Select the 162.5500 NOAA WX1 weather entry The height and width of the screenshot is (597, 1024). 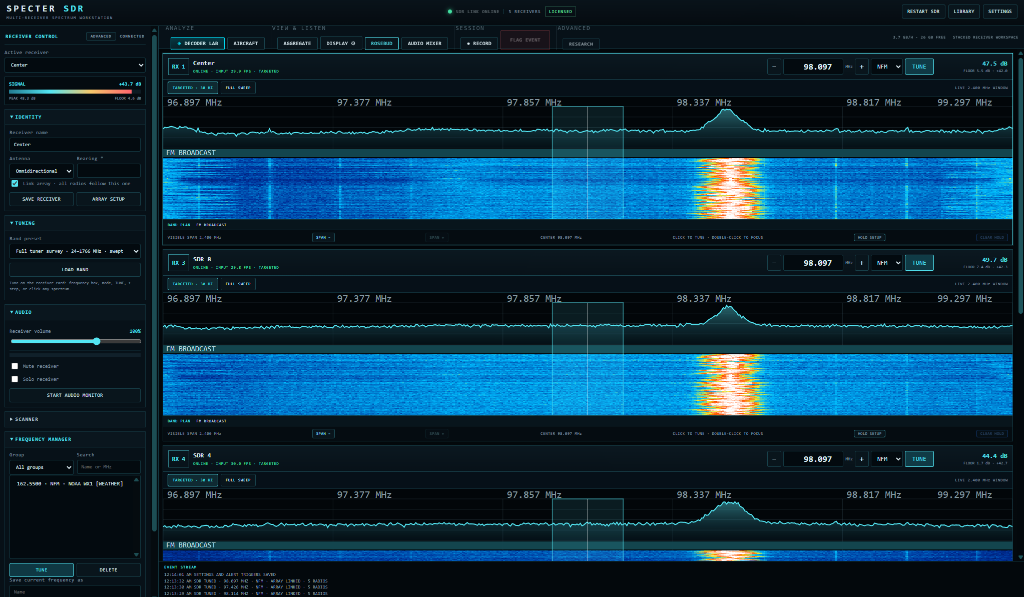(x=70, y=484)
